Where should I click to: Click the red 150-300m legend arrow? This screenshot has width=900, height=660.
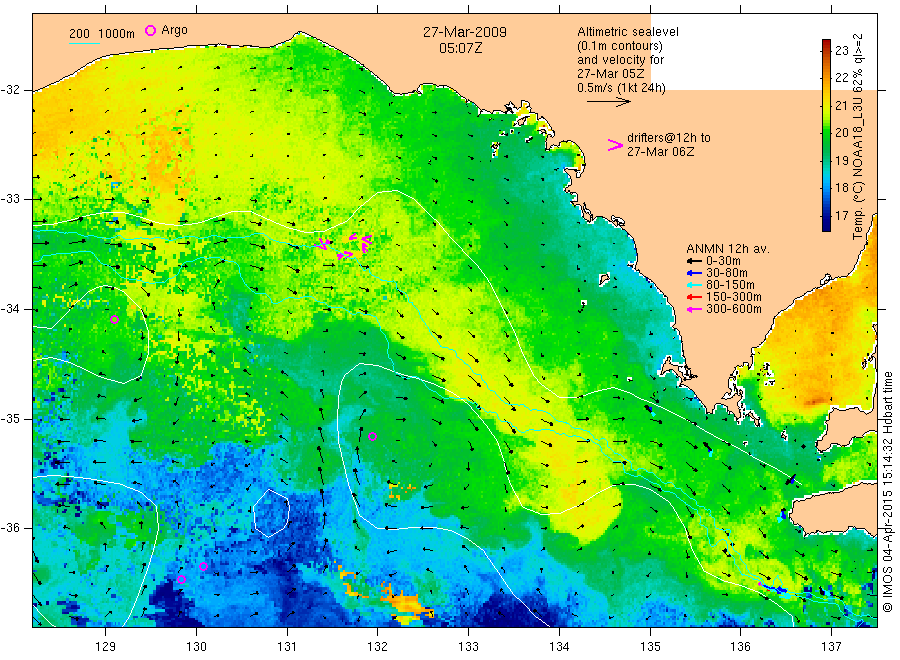point(695,297)
